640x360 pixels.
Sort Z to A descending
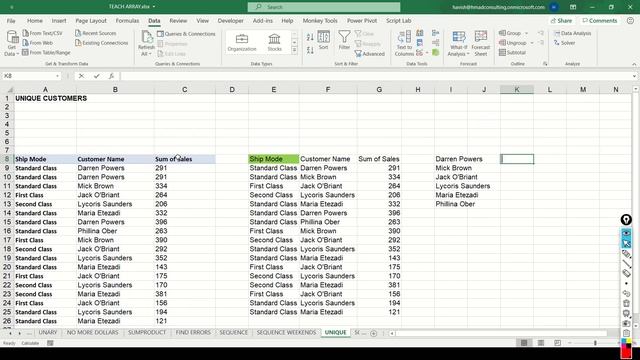(310, 50)
